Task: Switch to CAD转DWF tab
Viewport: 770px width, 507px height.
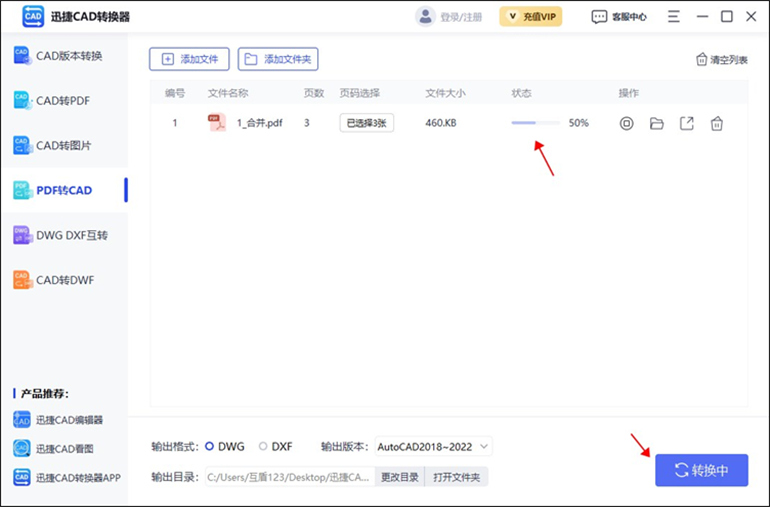Action: click(x=64, y=280)
